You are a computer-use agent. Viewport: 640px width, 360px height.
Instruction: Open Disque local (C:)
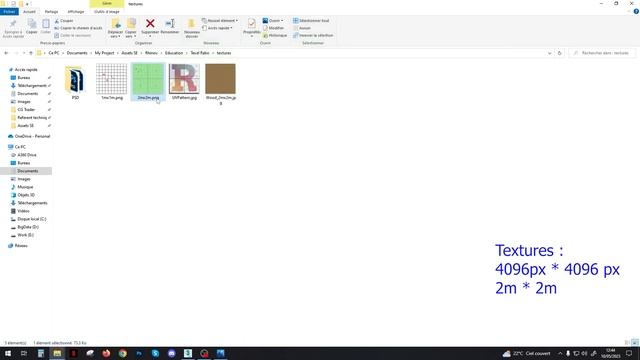coord(32,219)
